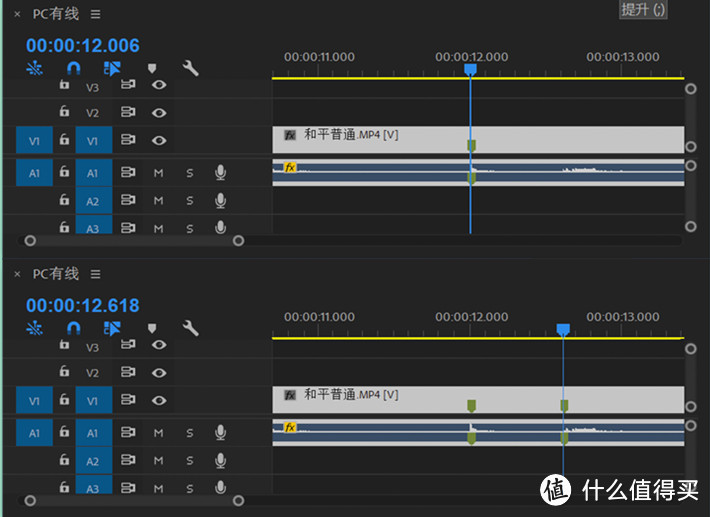This screenshot has width=710, height=517.
Task: Target A1 track header in lower timeline
Action: 94,433
